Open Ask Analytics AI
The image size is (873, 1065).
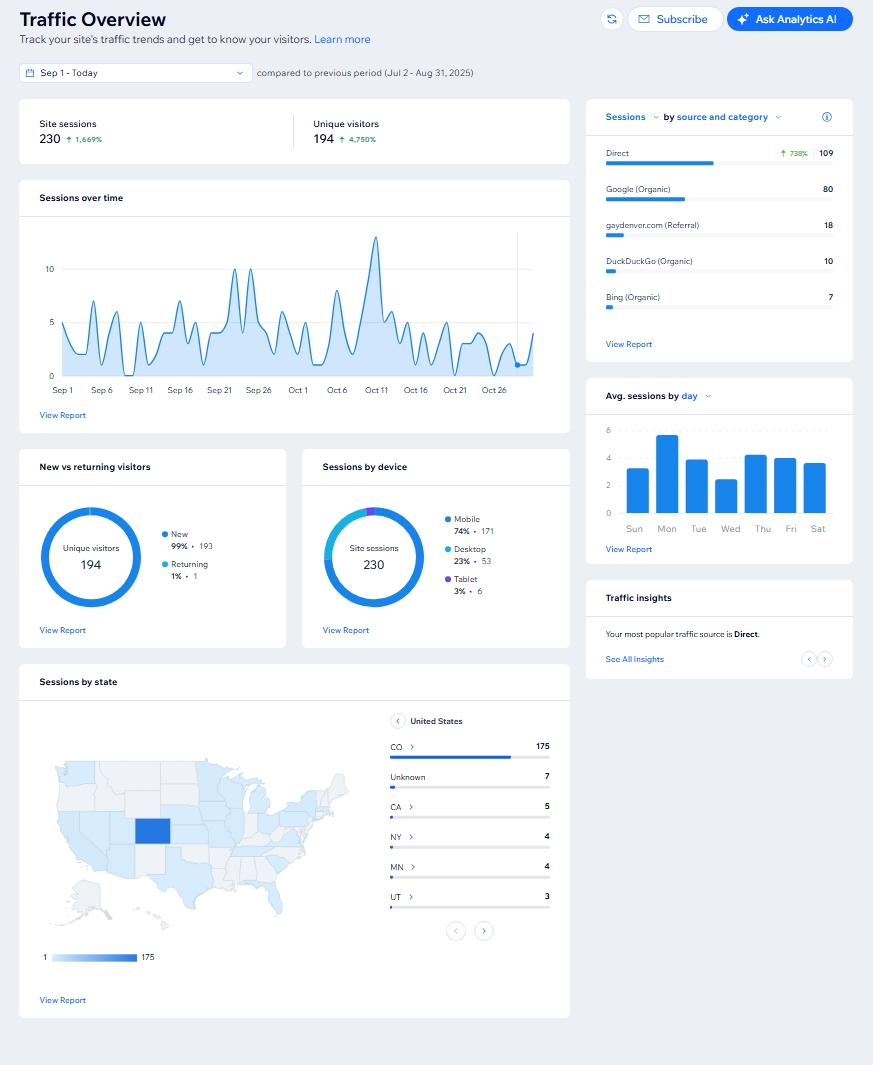coord(789,19)
